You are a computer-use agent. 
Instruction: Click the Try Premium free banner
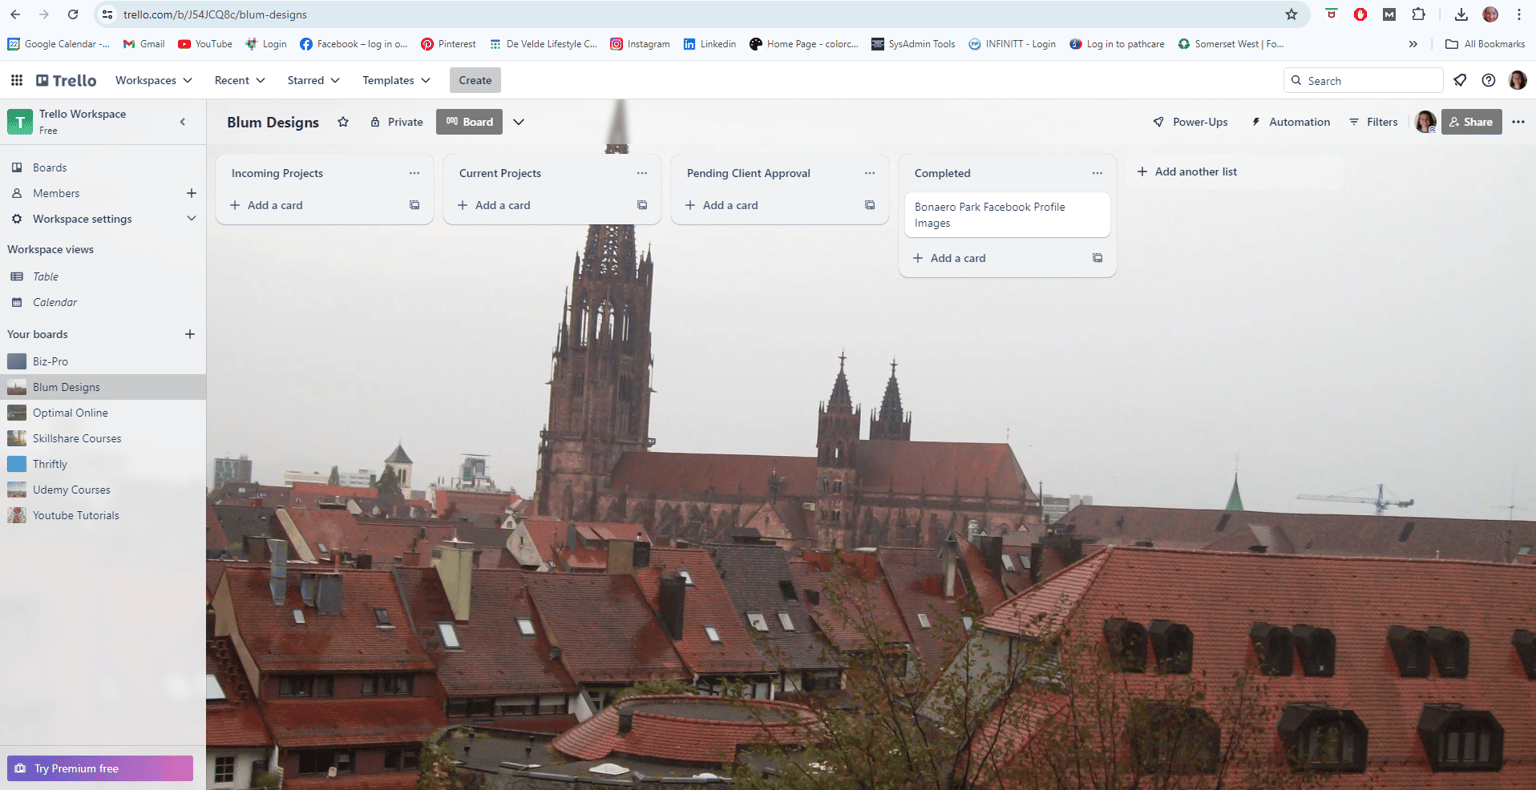(x=100, y=768)
